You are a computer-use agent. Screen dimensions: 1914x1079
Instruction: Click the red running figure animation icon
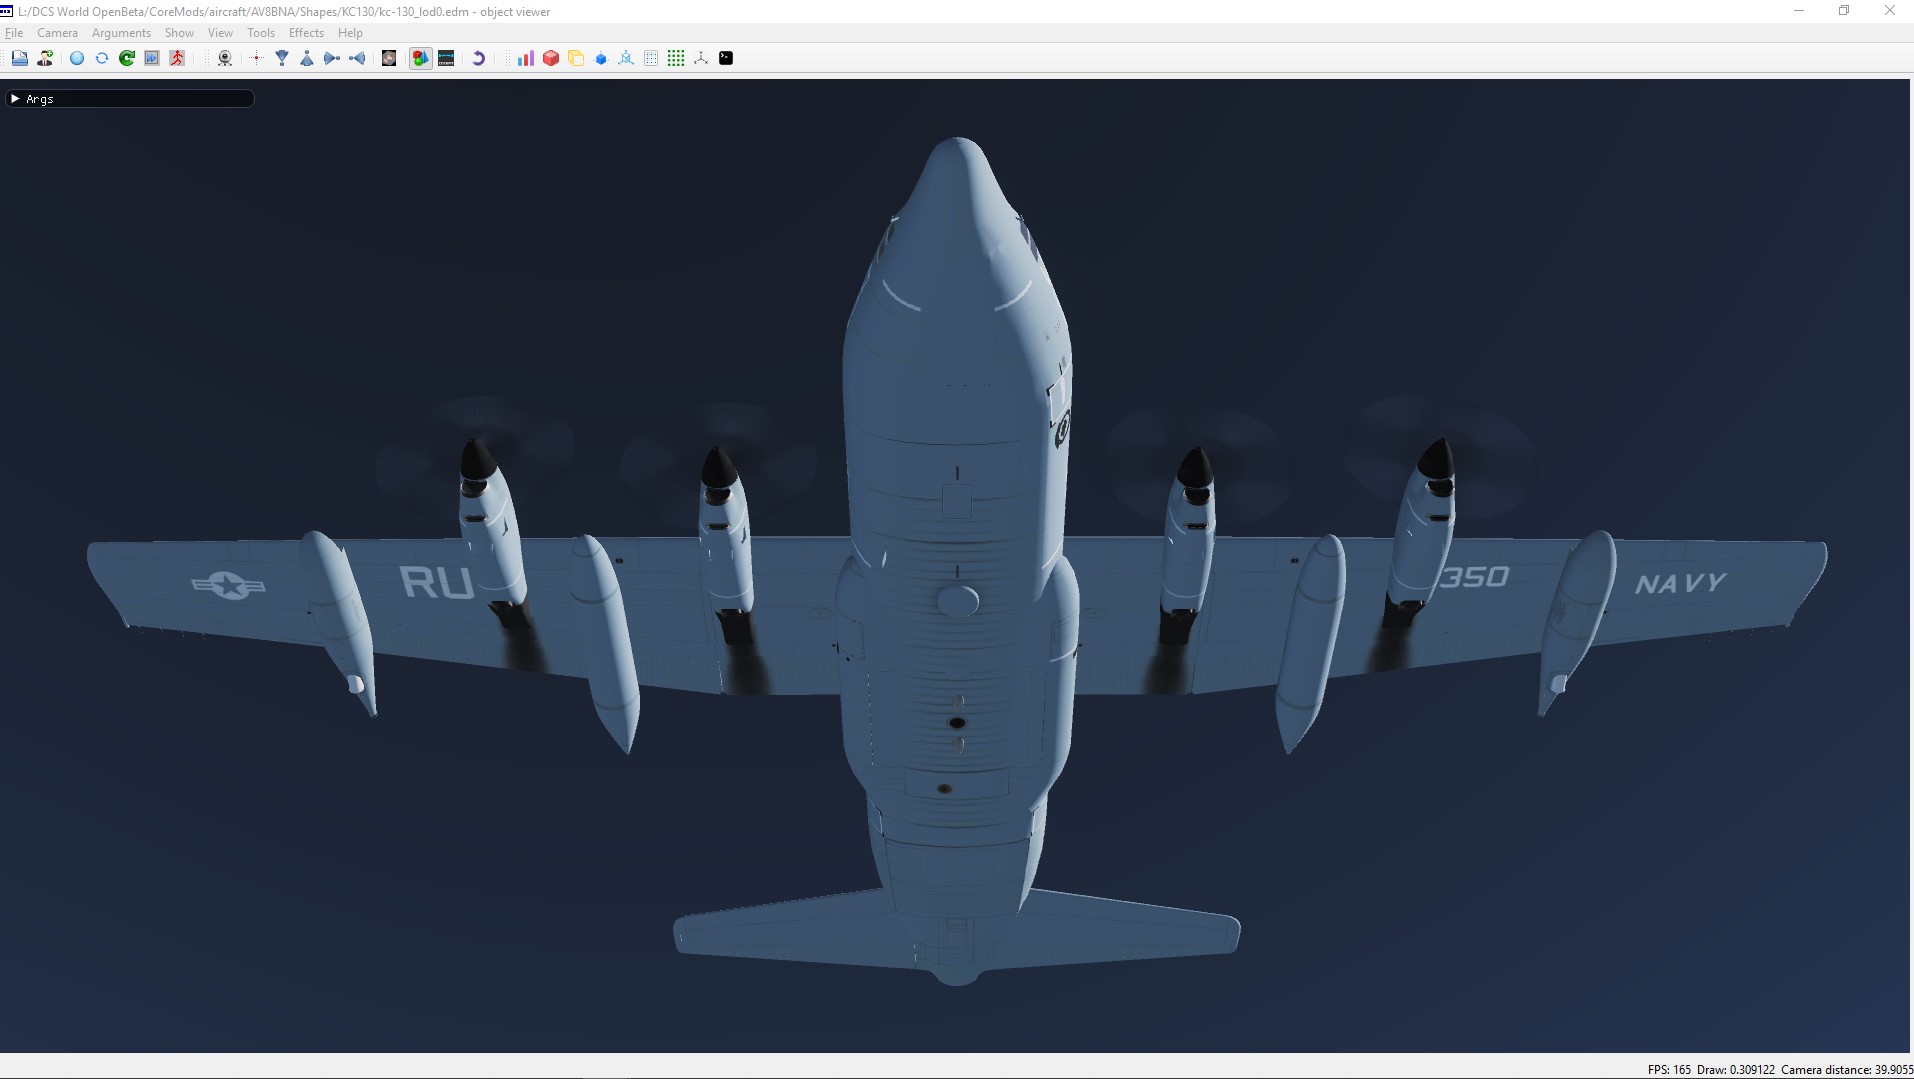[177, 58]
